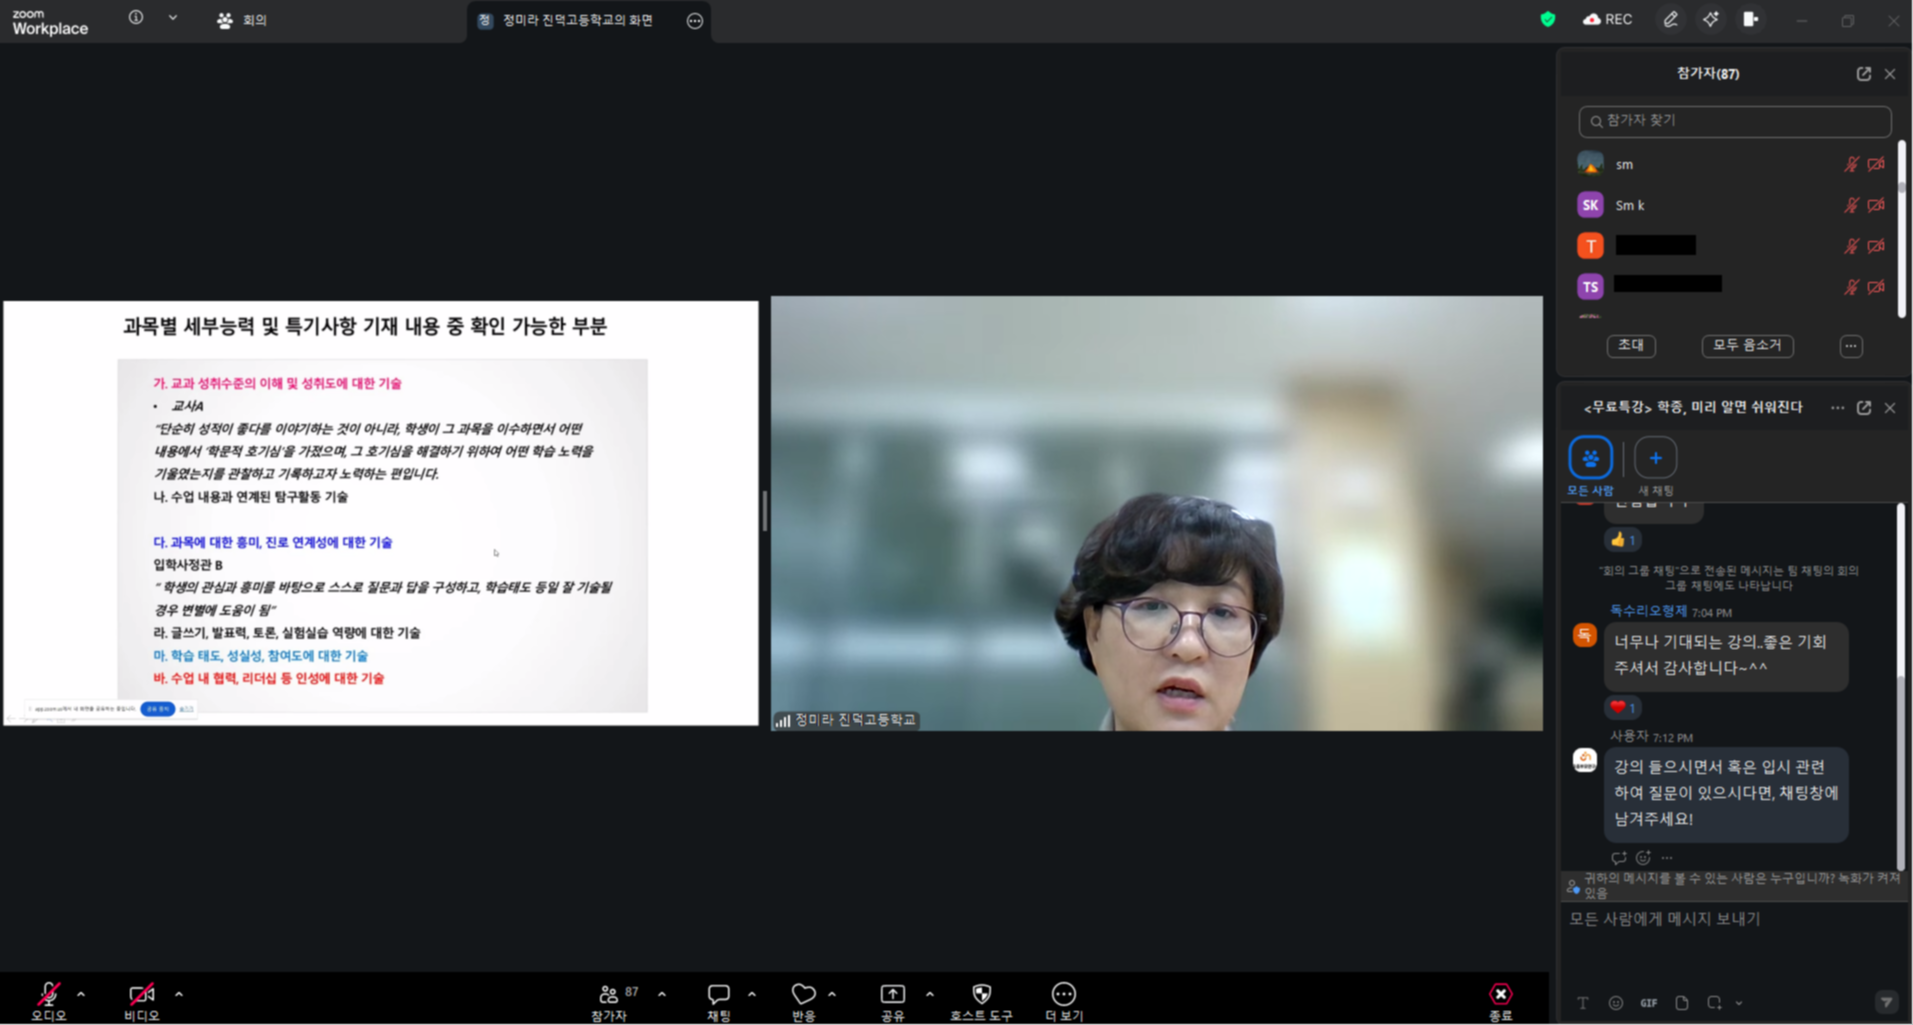Open meeting info icon next to Zoom Workplace

[136, 17]
